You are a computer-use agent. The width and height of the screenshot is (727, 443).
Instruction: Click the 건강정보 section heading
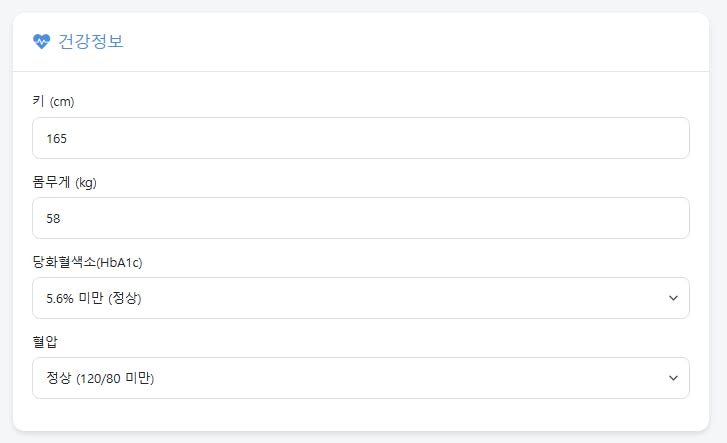(x=91, y=41)
